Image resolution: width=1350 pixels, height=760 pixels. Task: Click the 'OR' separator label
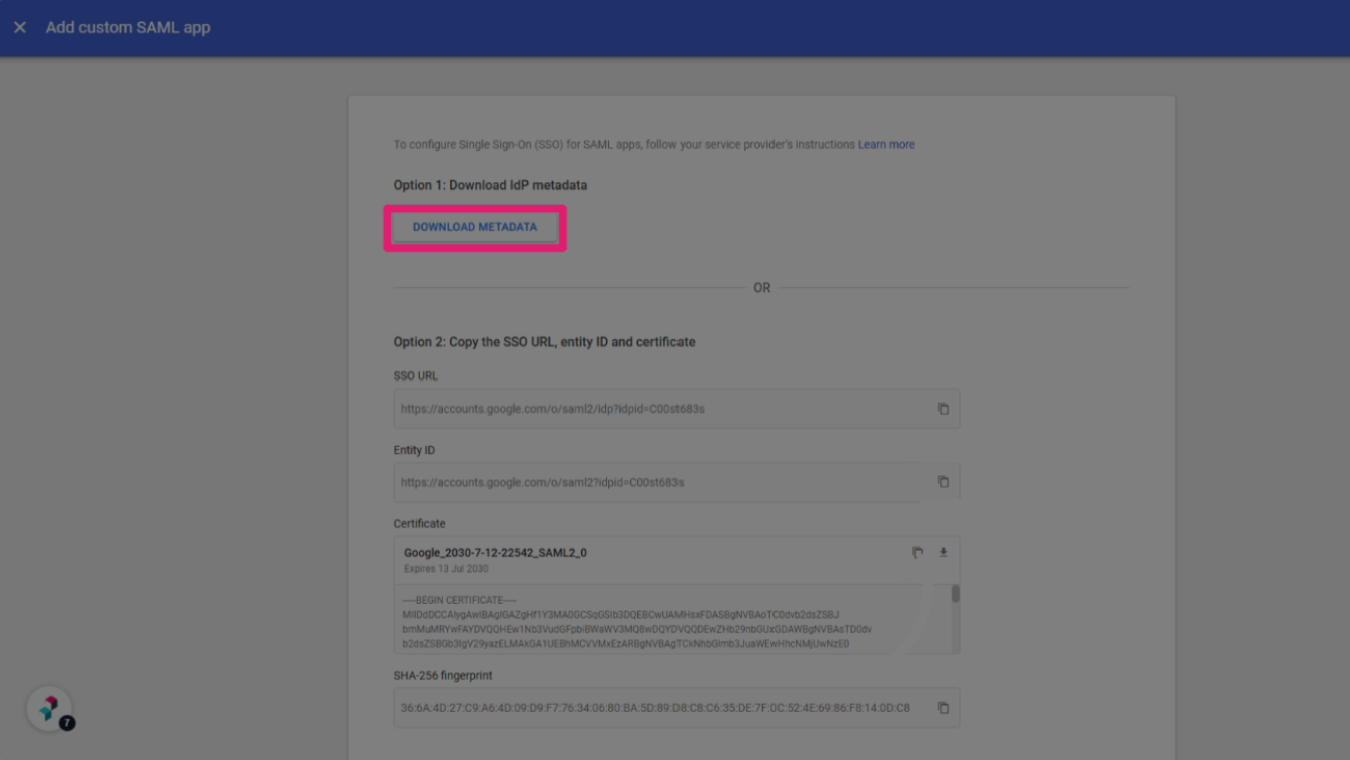(762, 288)
